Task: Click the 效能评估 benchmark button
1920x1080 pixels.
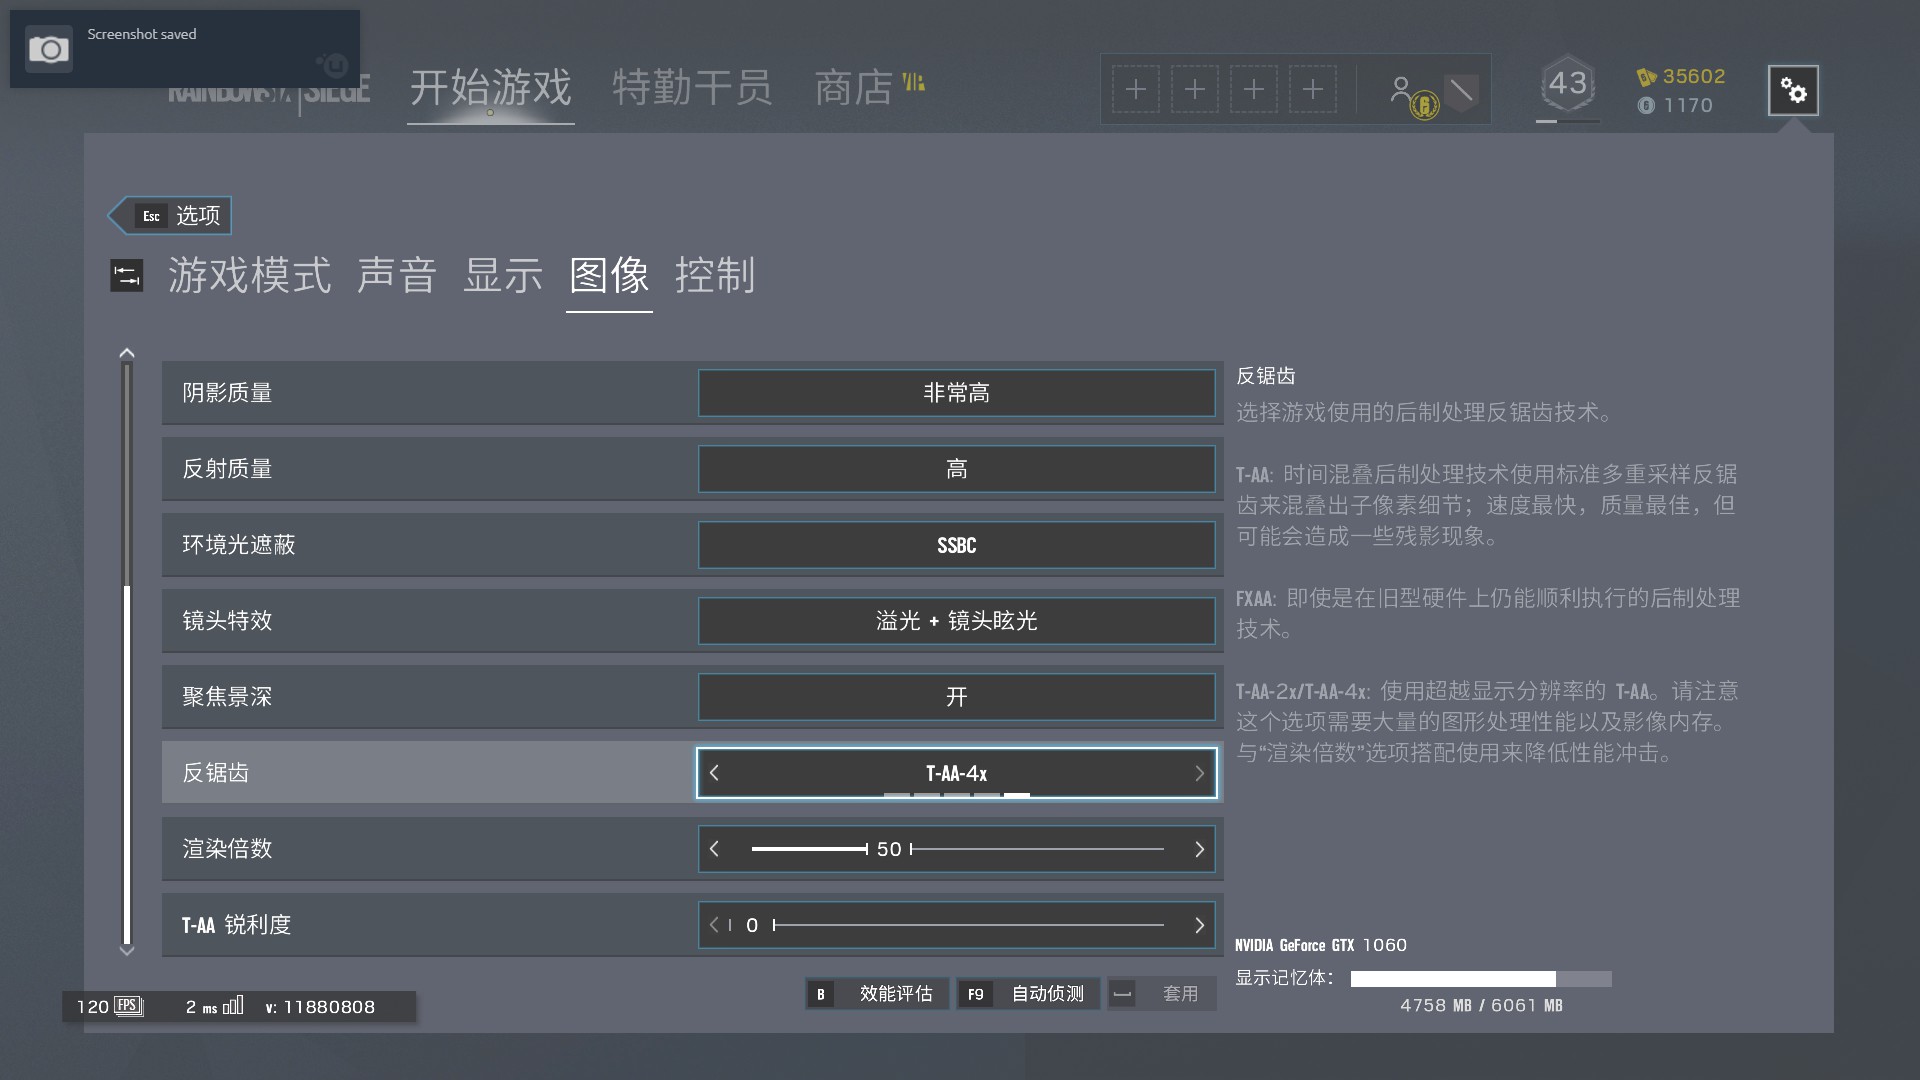Action: [878, 993]
